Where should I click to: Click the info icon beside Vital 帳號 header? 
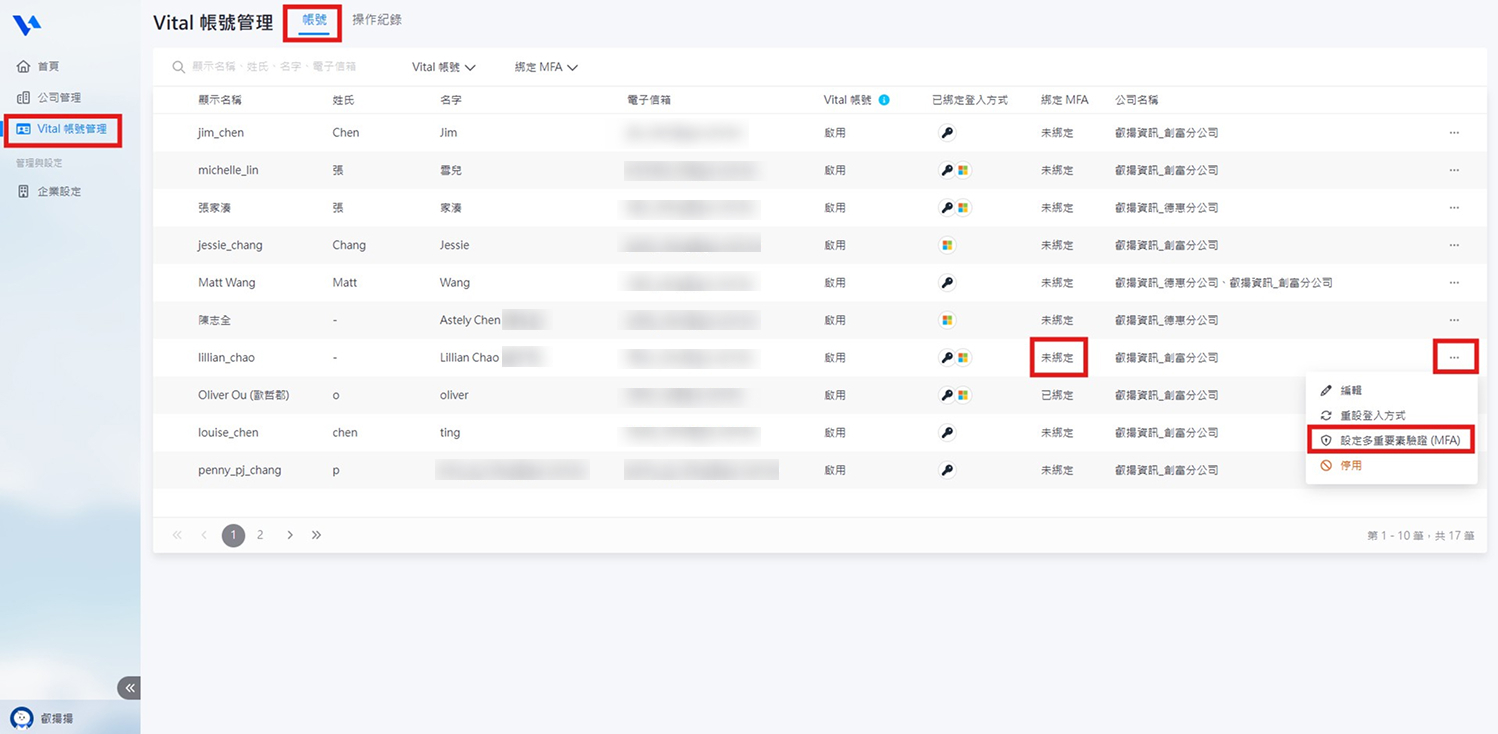coord(884,100)
